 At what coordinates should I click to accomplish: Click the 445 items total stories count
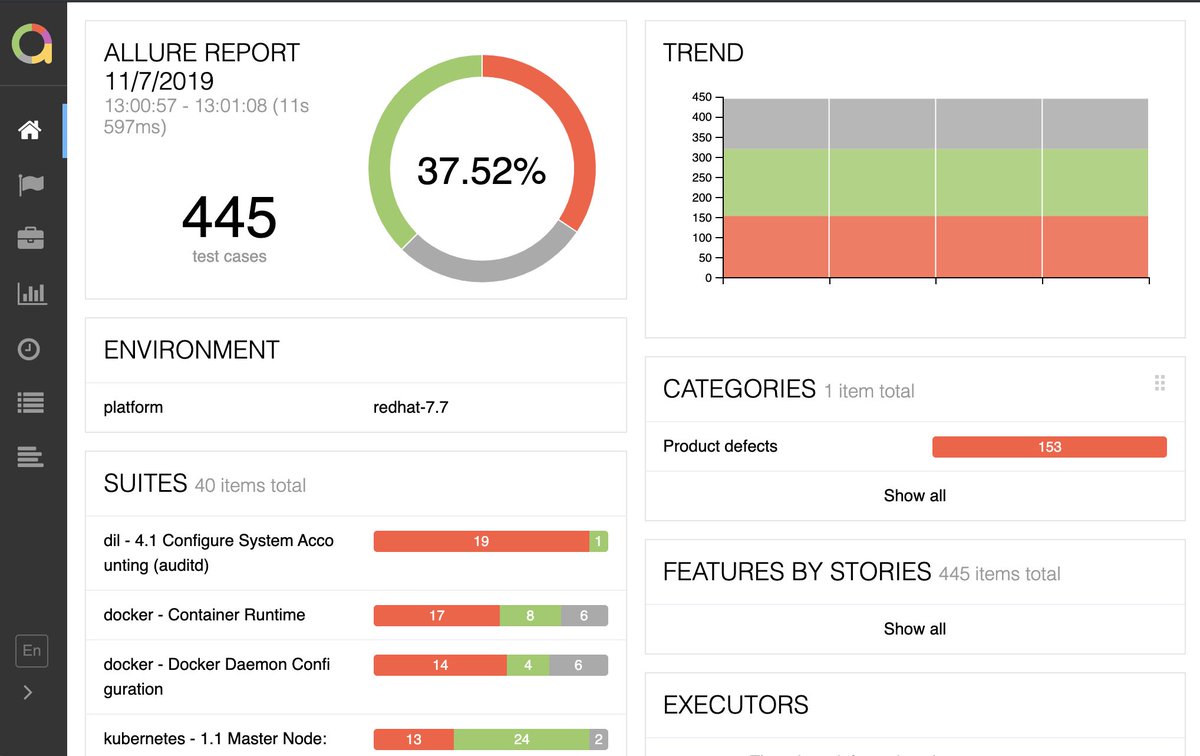999,574
